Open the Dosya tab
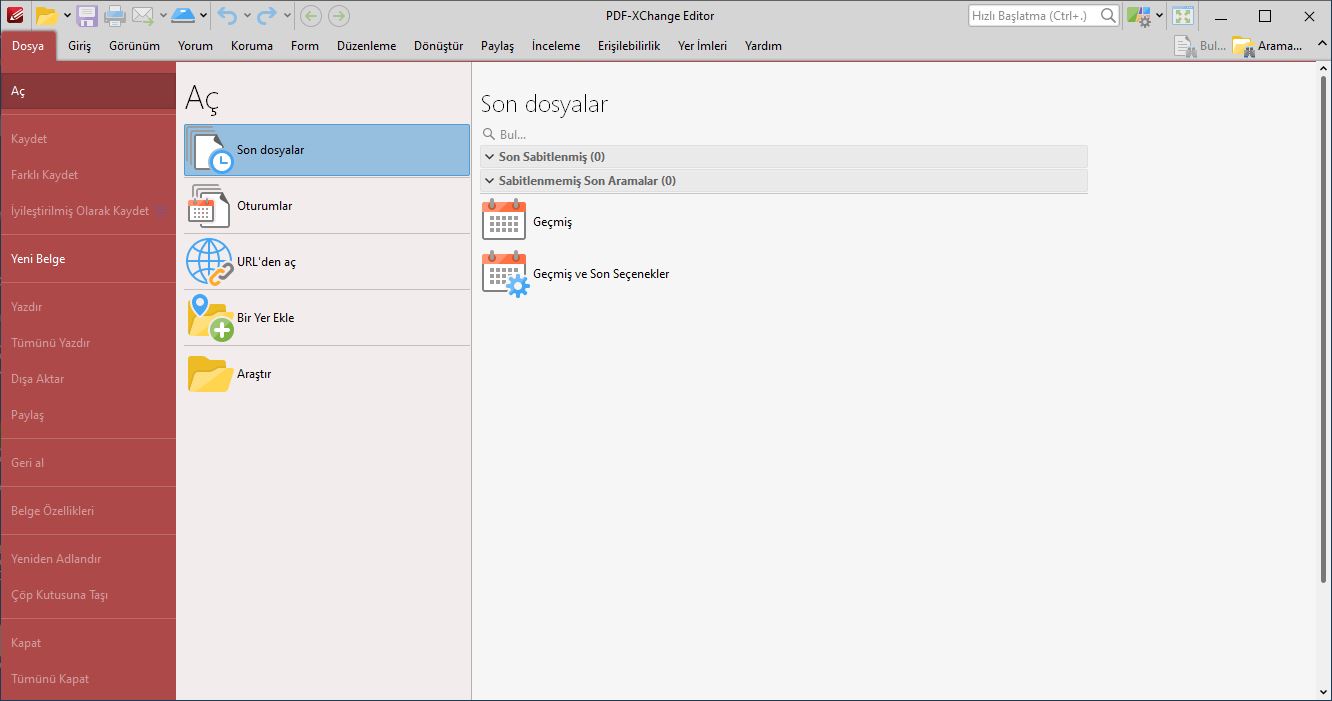The height and width of the screenshot is (701, 1332). 28,46
